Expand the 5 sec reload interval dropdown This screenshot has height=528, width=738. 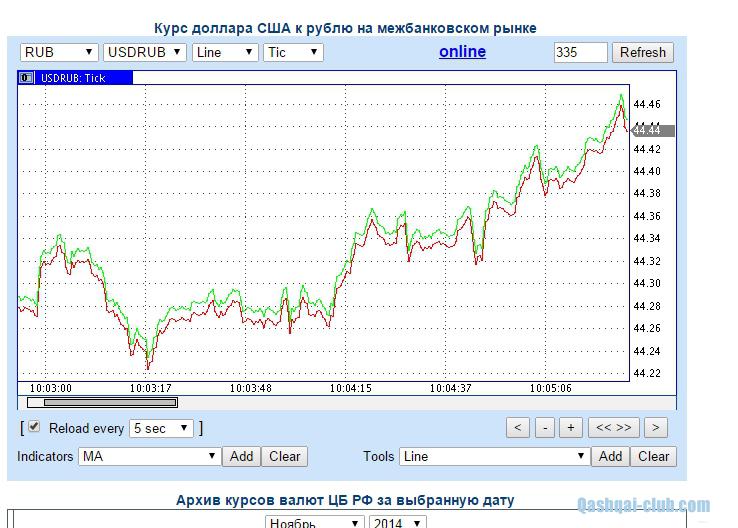click(161, 428)
